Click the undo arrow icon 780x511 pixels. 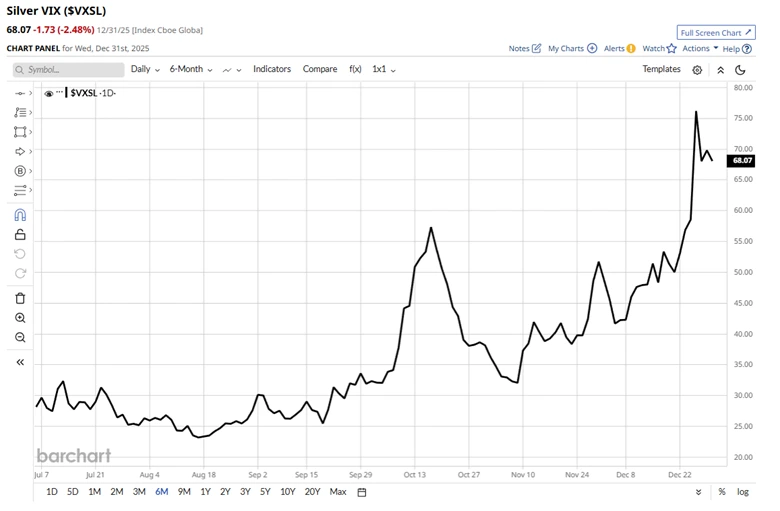(20, 254)
